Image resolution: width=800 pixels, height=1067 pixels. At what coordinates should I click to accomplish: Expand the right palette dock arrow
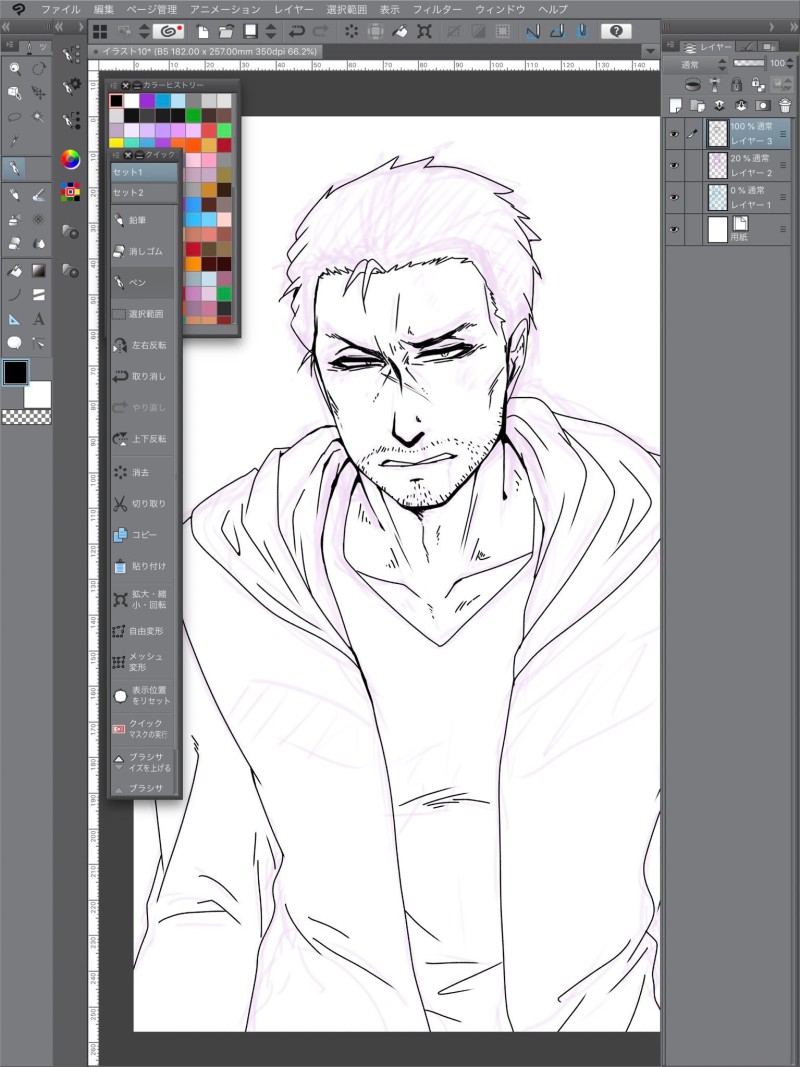click(x=772, y=27)
